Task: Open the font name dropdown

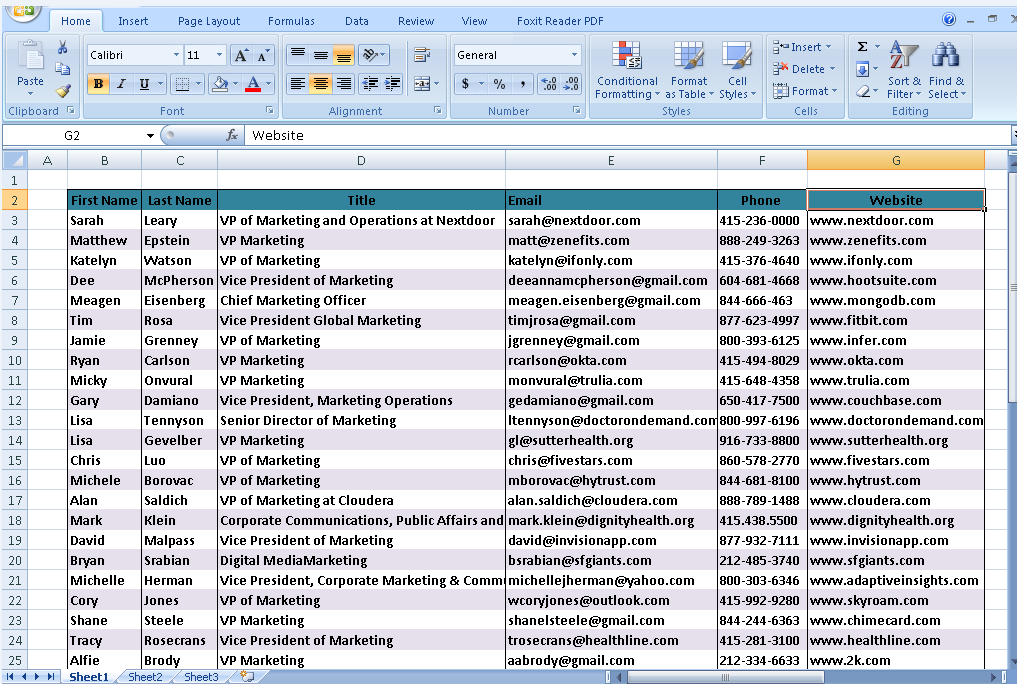Action: 176,54
